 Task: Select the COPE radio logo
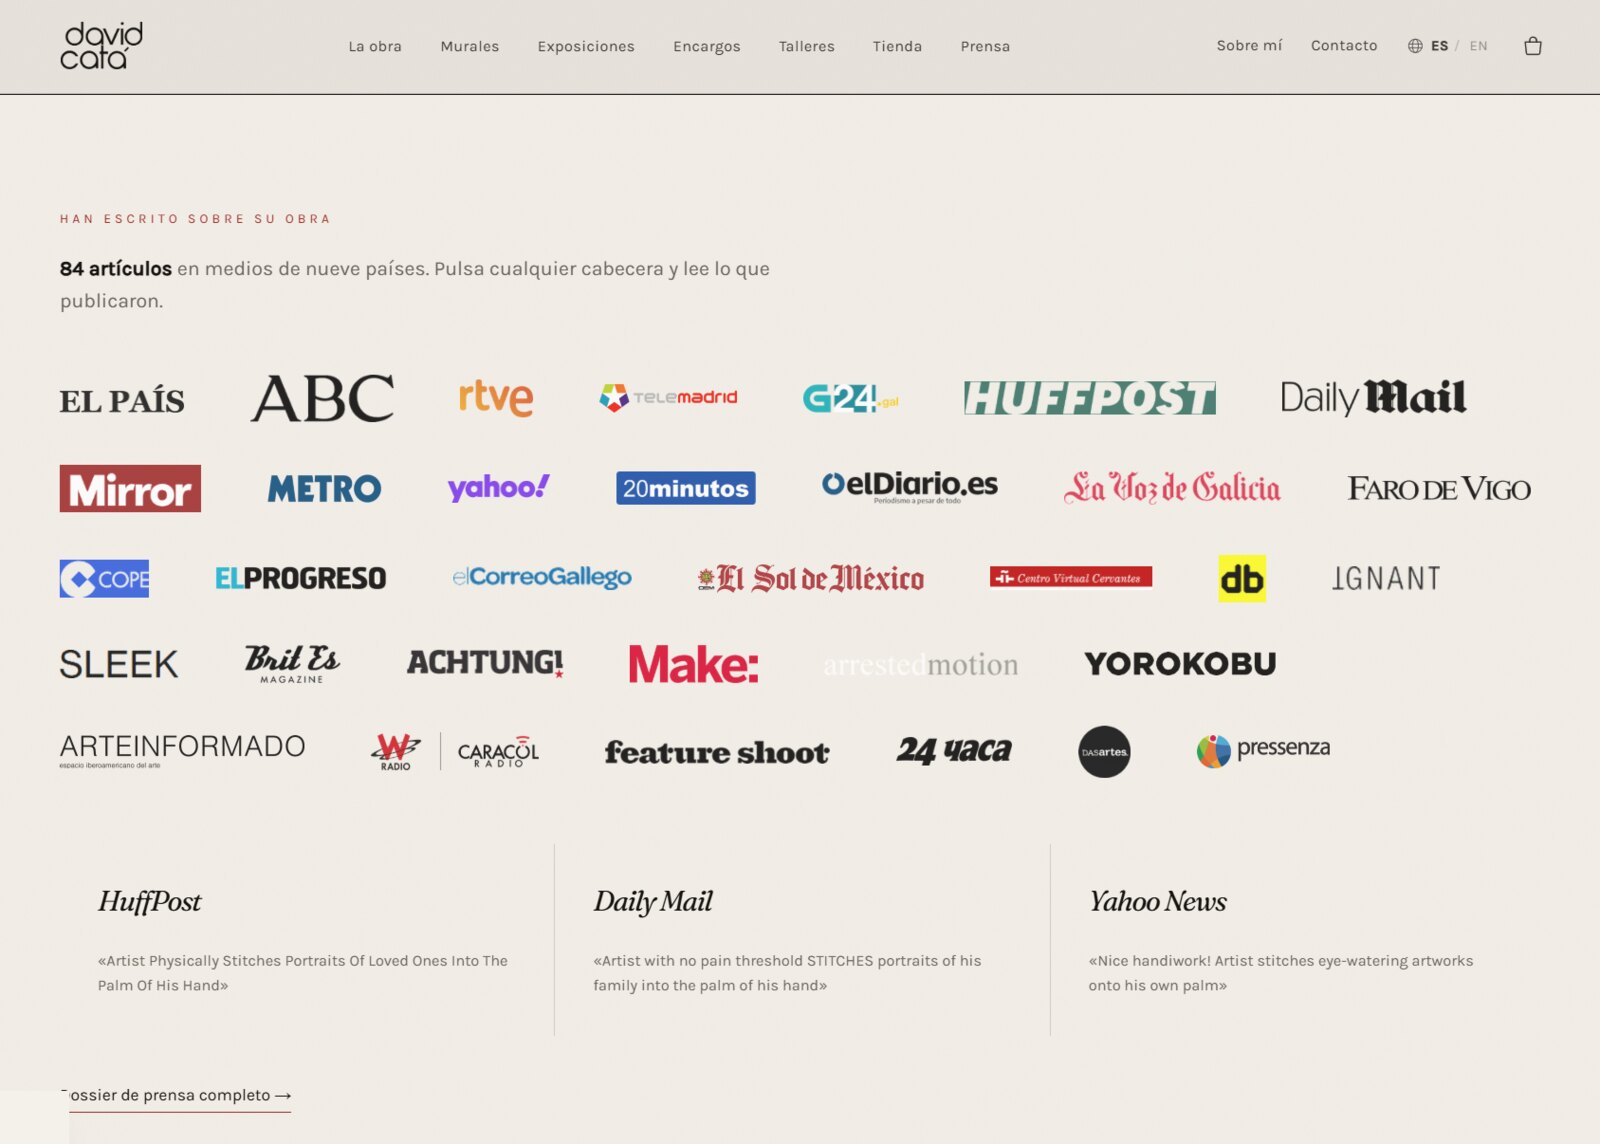pyautogui.click(x=104, y=578)
